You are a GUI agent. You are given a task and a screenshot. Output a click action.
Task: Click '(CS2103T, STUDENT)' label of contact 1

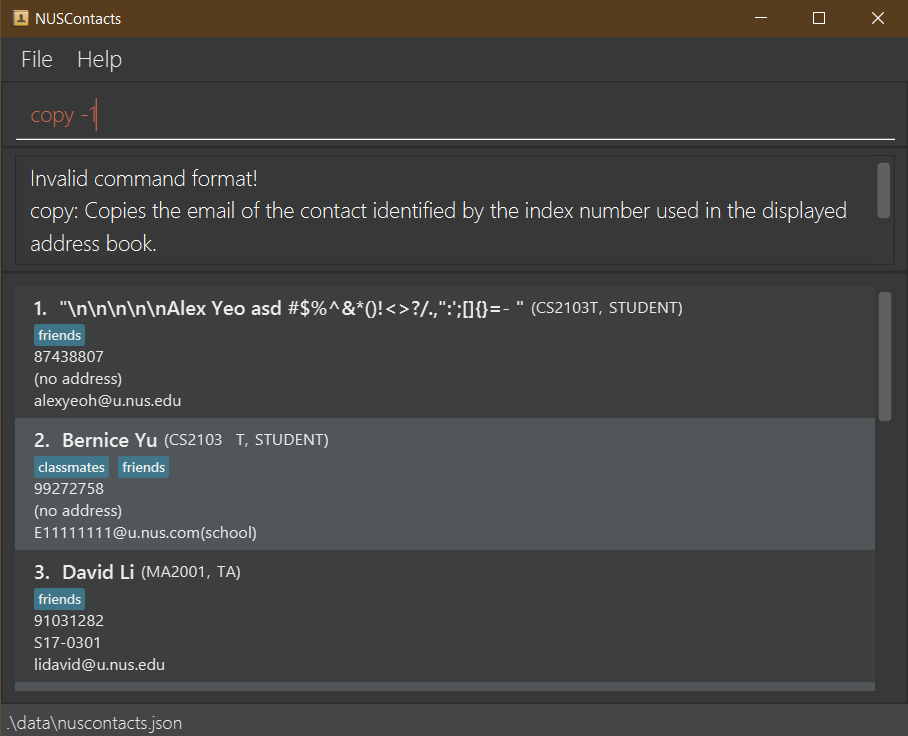click(606, 308)
